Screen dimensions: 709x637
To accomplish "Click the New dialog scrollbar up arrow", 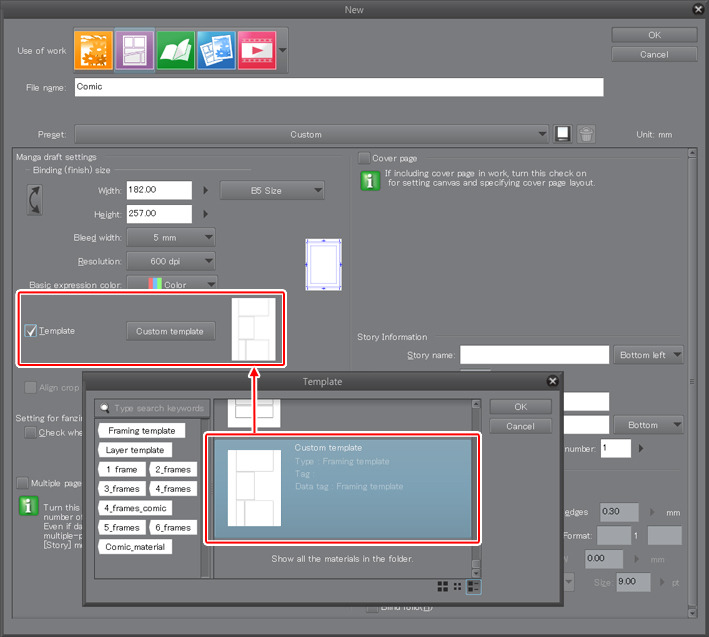I will pyautogui.click(x=692, y=153).
